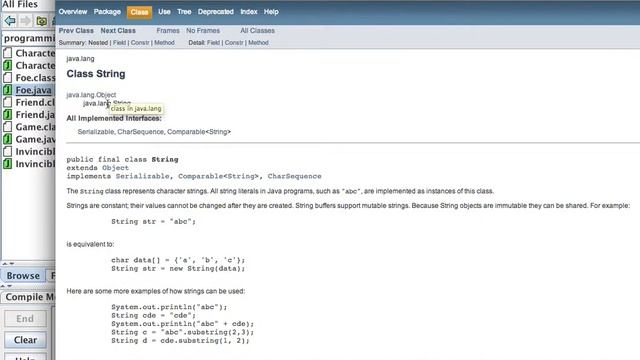Click the All Files panel title
Viewport: 640px width, 360px height.
[x=20, y=4]
